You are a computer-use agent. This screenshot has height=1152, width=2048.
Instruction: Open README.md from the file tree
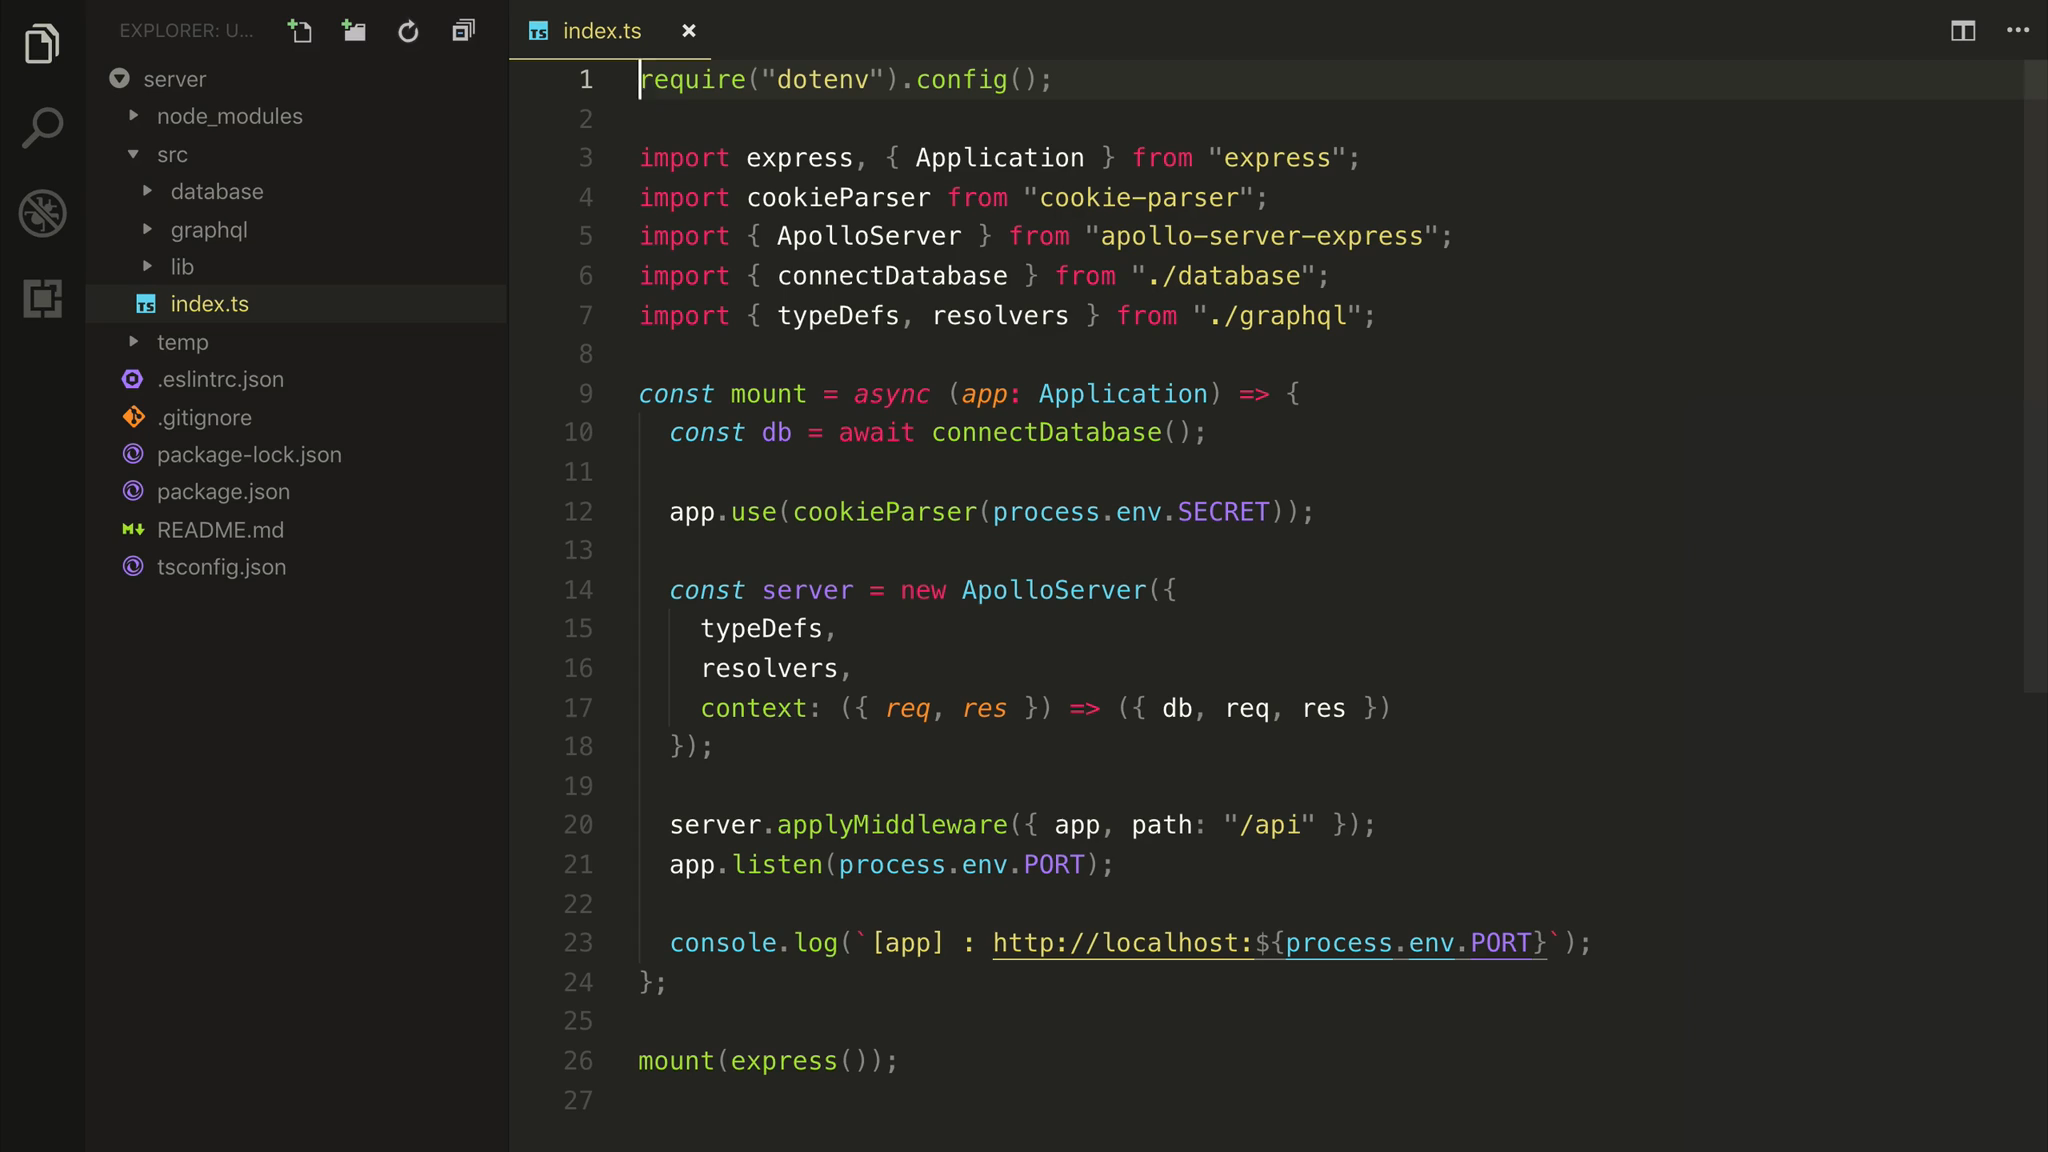(x=221, y=529)
